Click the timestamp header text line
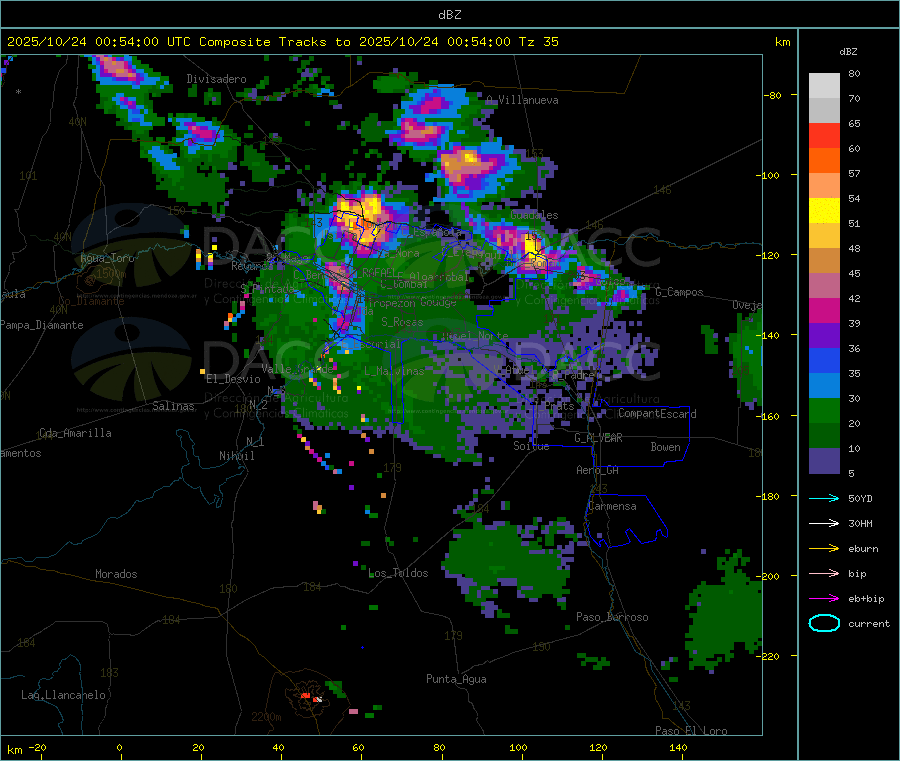Screen dimensions: 900x761 282,42
